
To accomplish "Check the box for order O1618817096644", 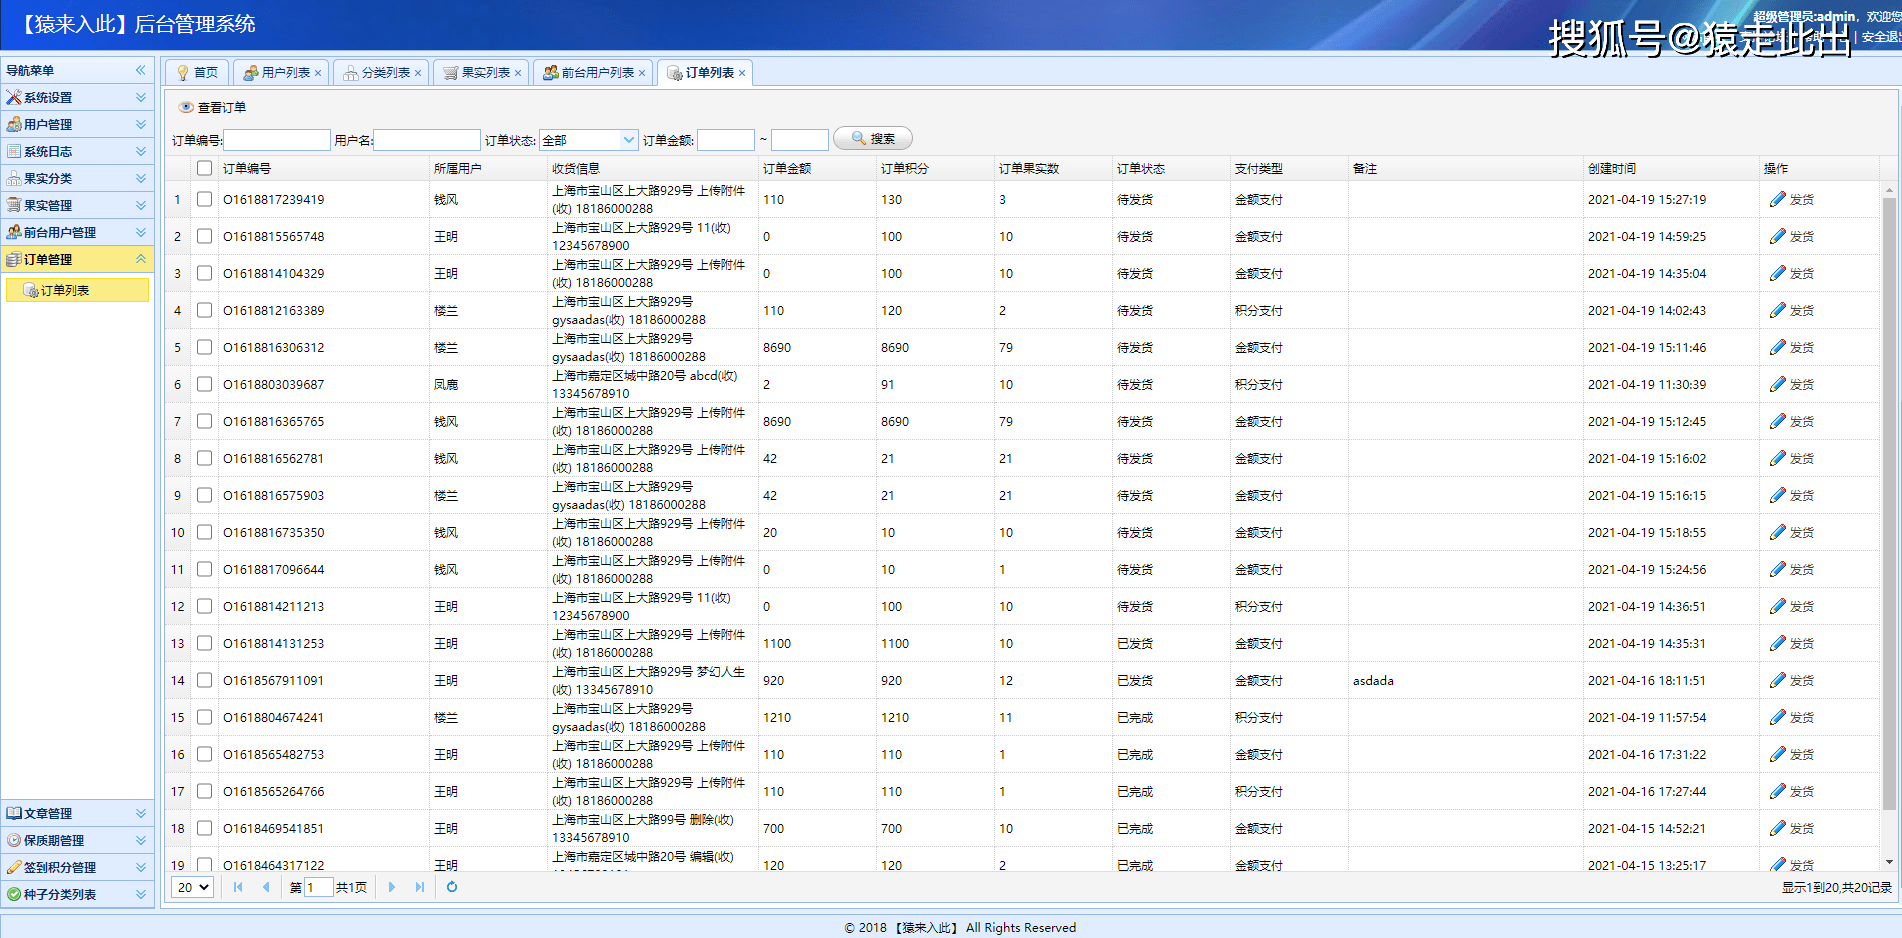I will pos(205,569).
